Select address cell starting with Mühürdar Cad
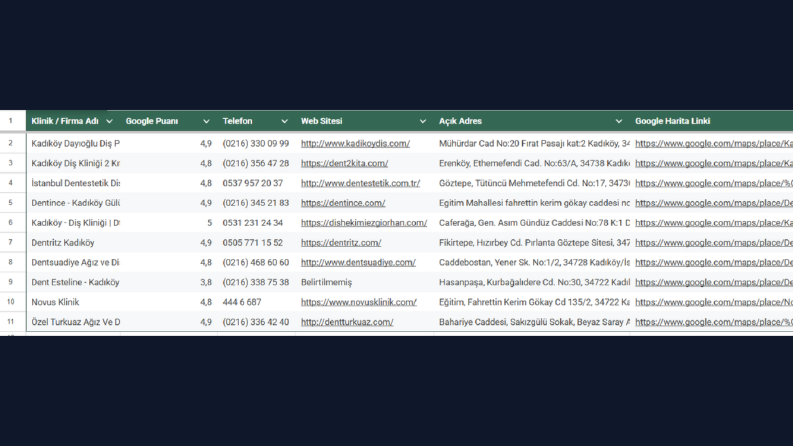Image resolution: width=793 pixels, height=446 pixels. pos(532,144)
